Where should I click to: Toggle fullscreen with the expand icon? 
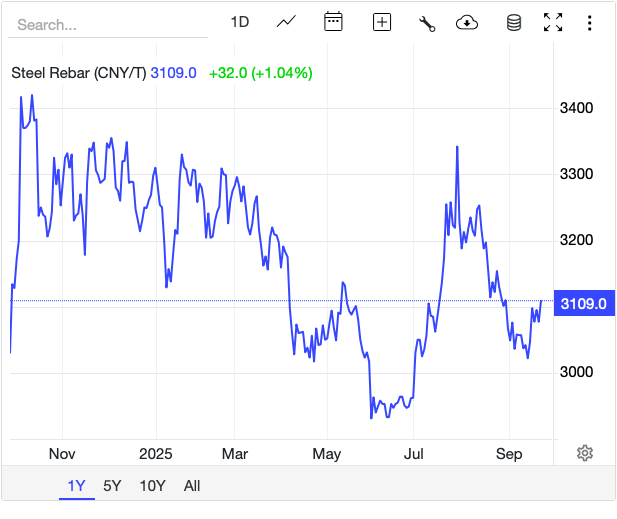(553, 23)
